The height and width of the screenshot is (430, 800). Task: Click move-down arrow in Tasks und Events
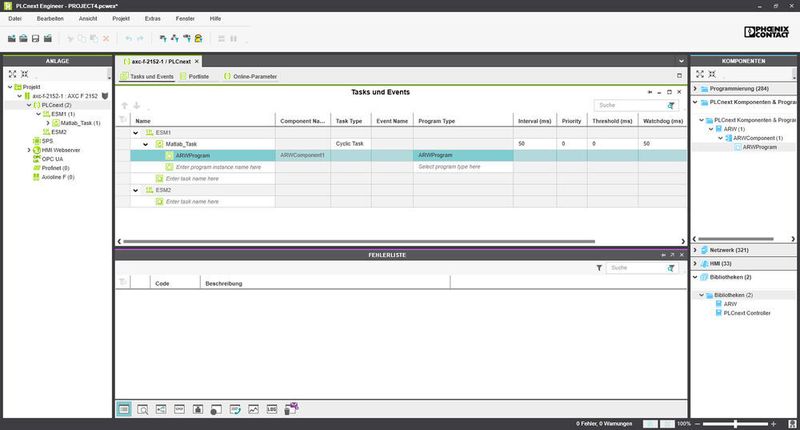tap(137, 106)
